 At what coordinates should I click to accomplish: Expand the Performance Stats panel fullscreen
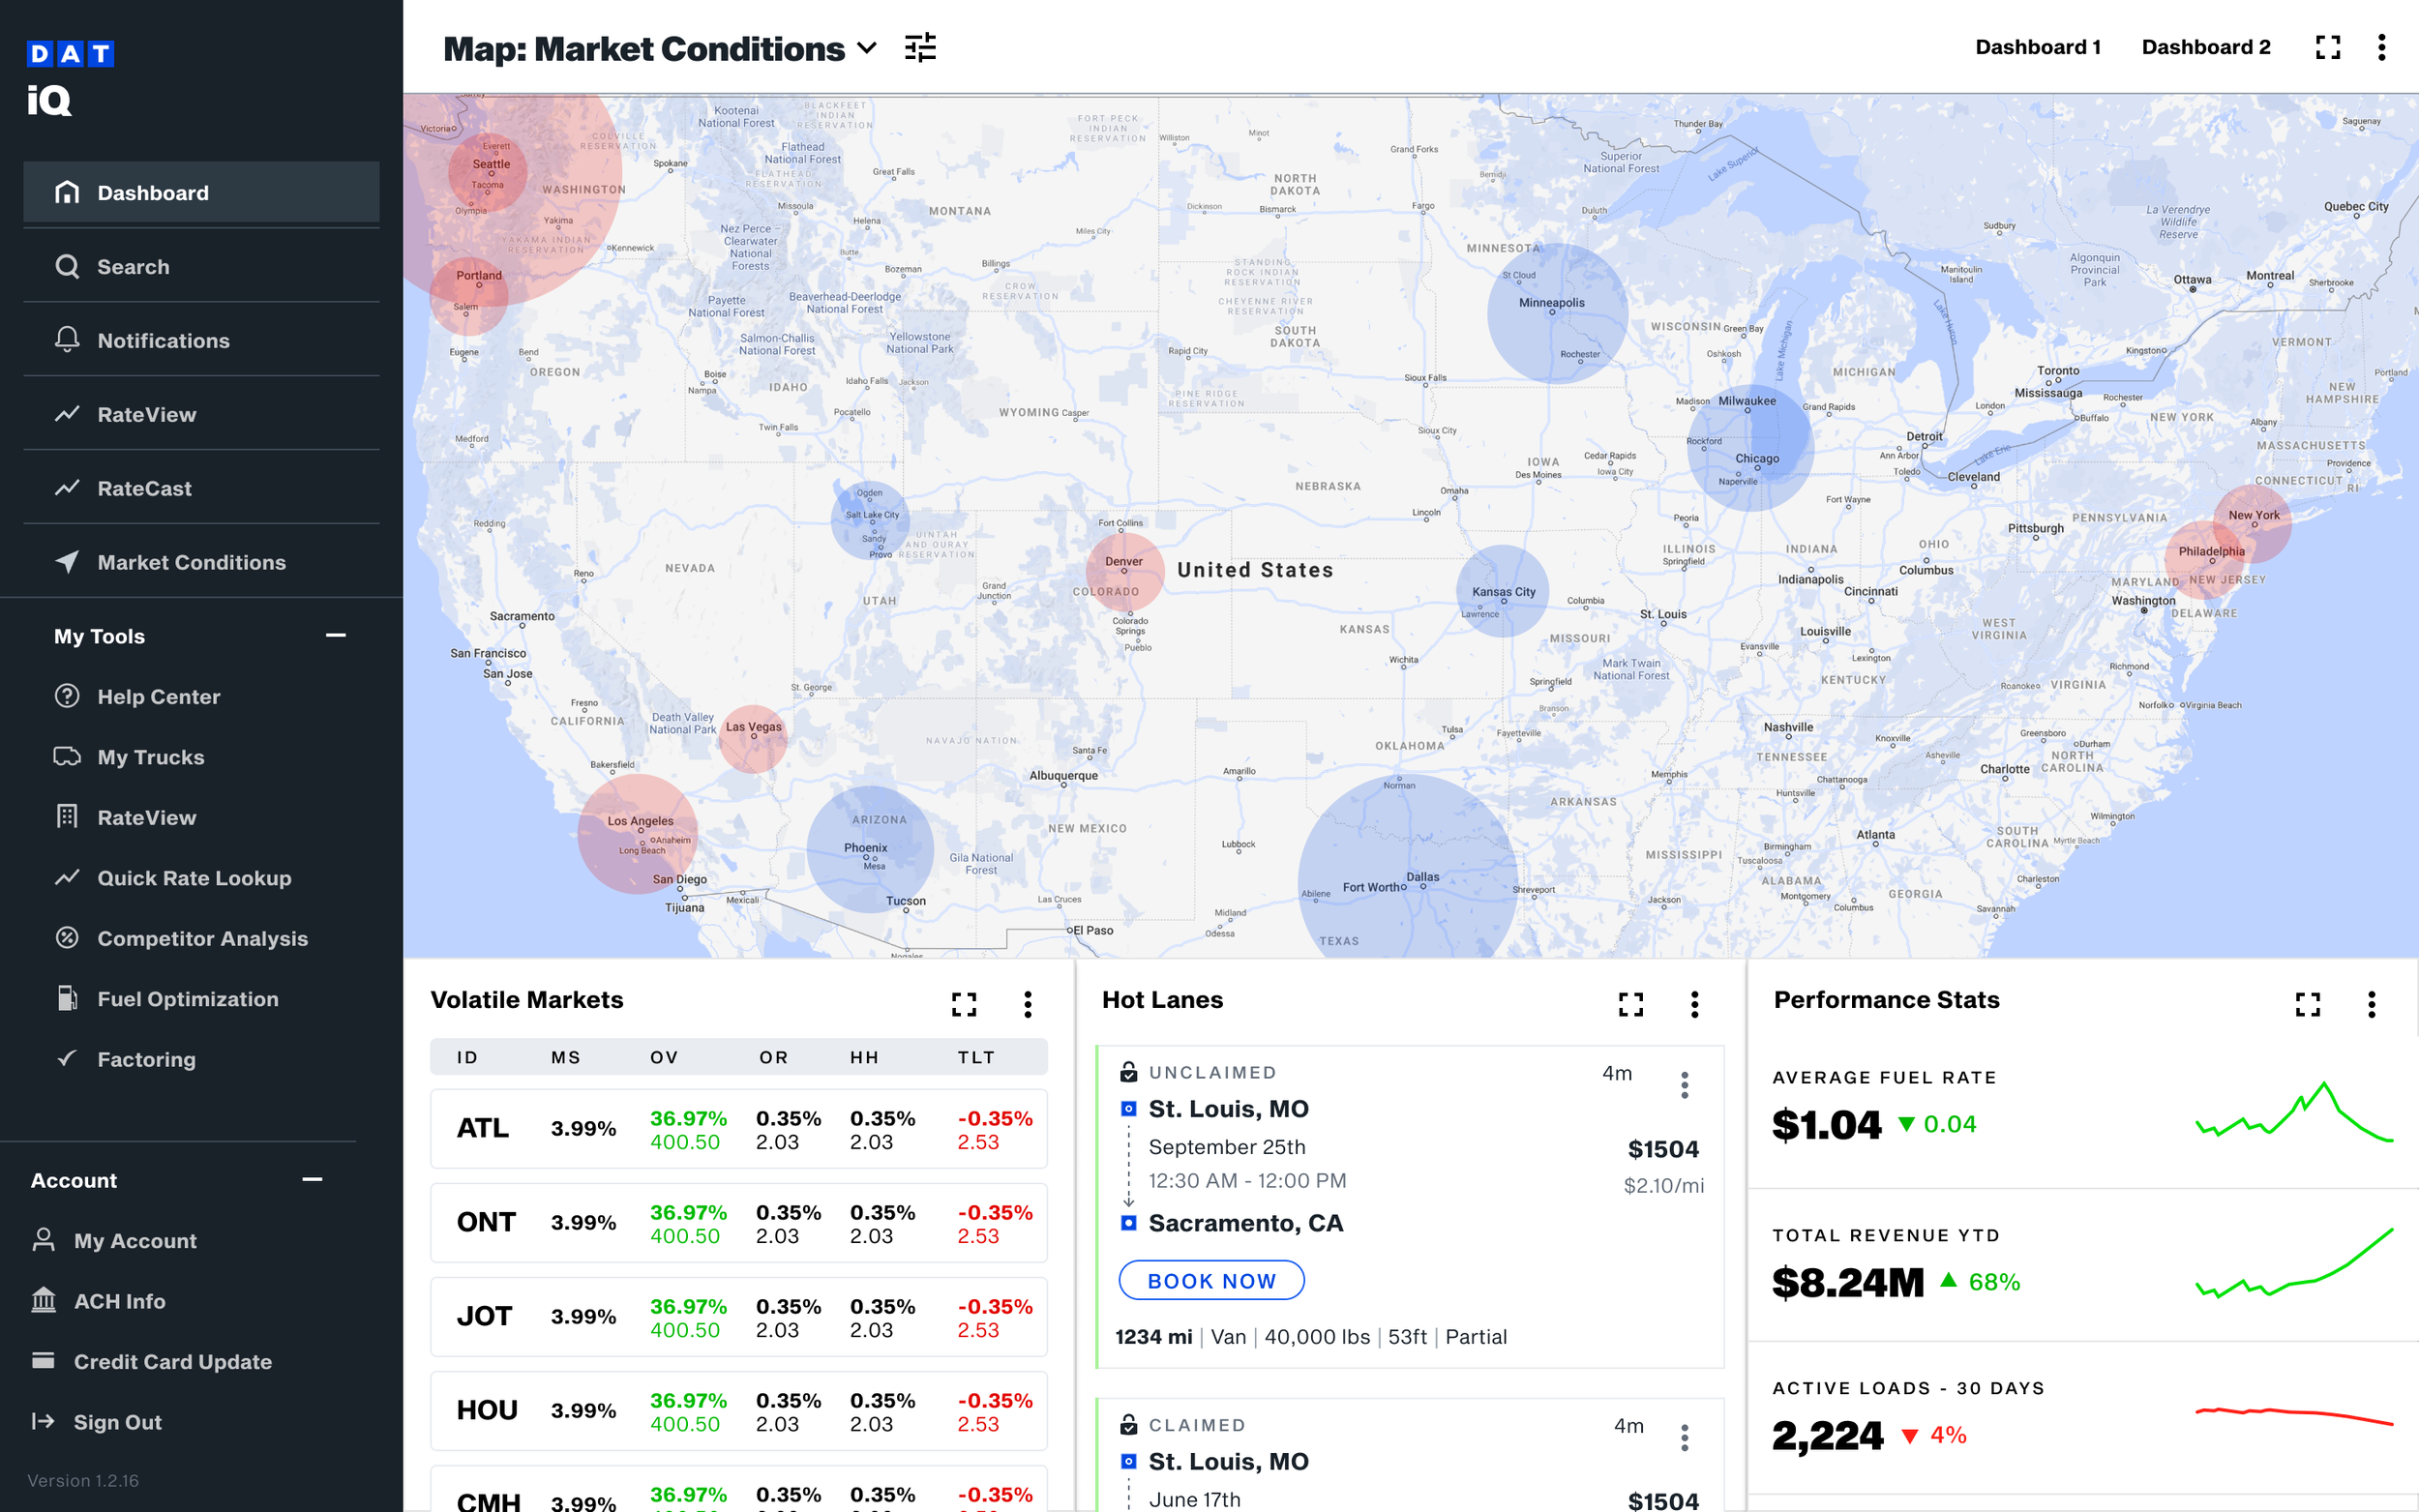[x=2307, y=1004]
